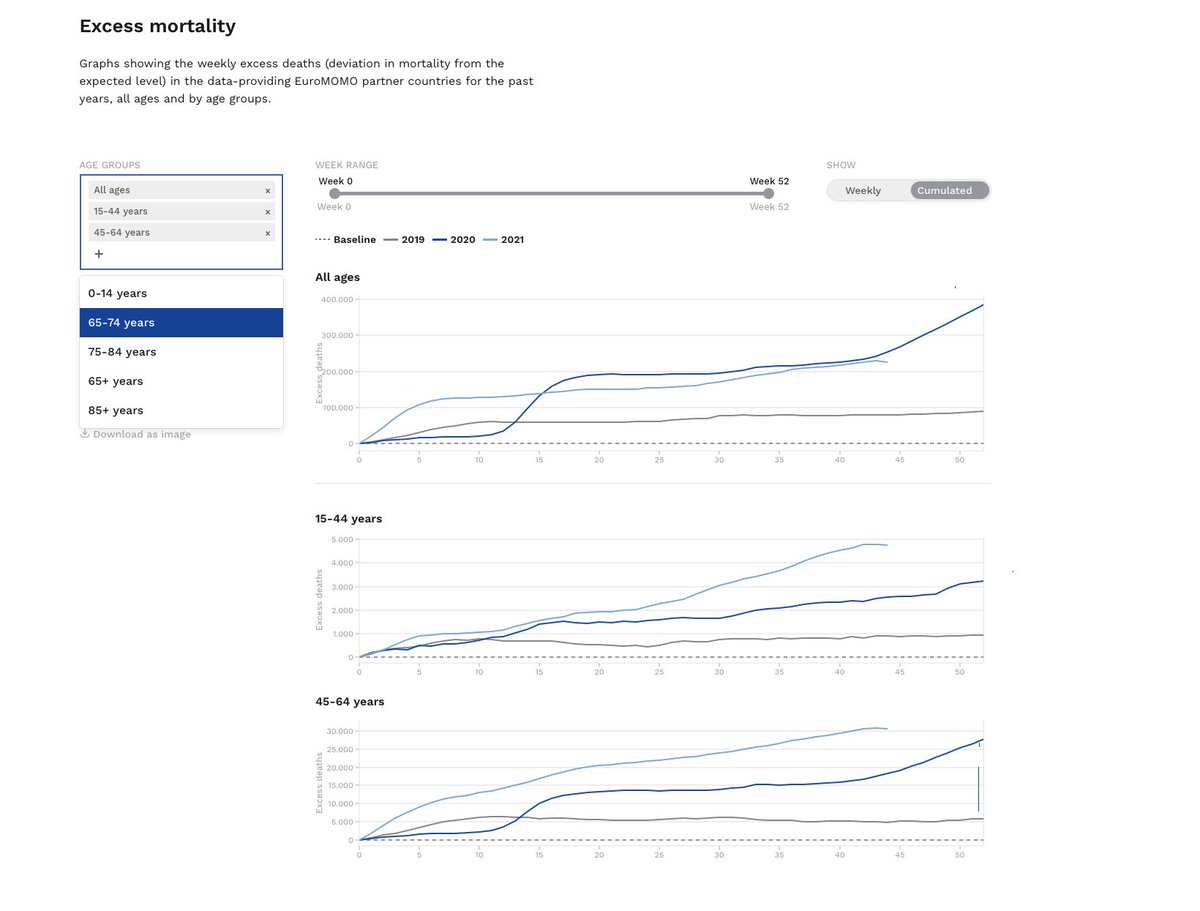Switch display to Weekly

click(863, 190)
